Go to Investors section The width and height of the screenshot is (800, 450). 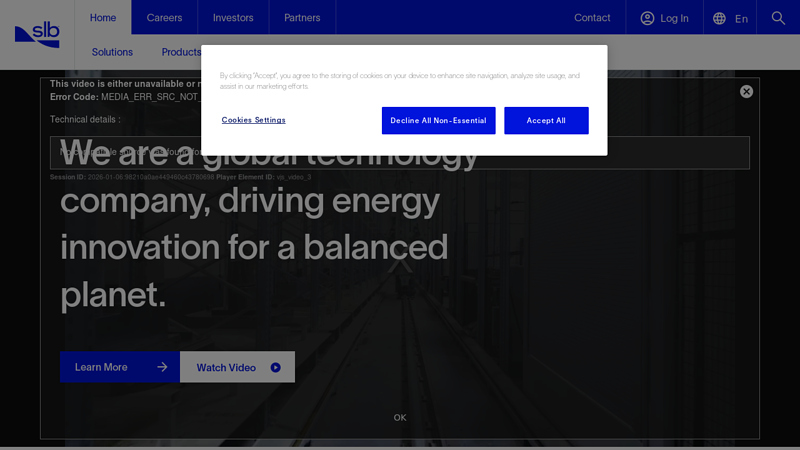[233, 17]
